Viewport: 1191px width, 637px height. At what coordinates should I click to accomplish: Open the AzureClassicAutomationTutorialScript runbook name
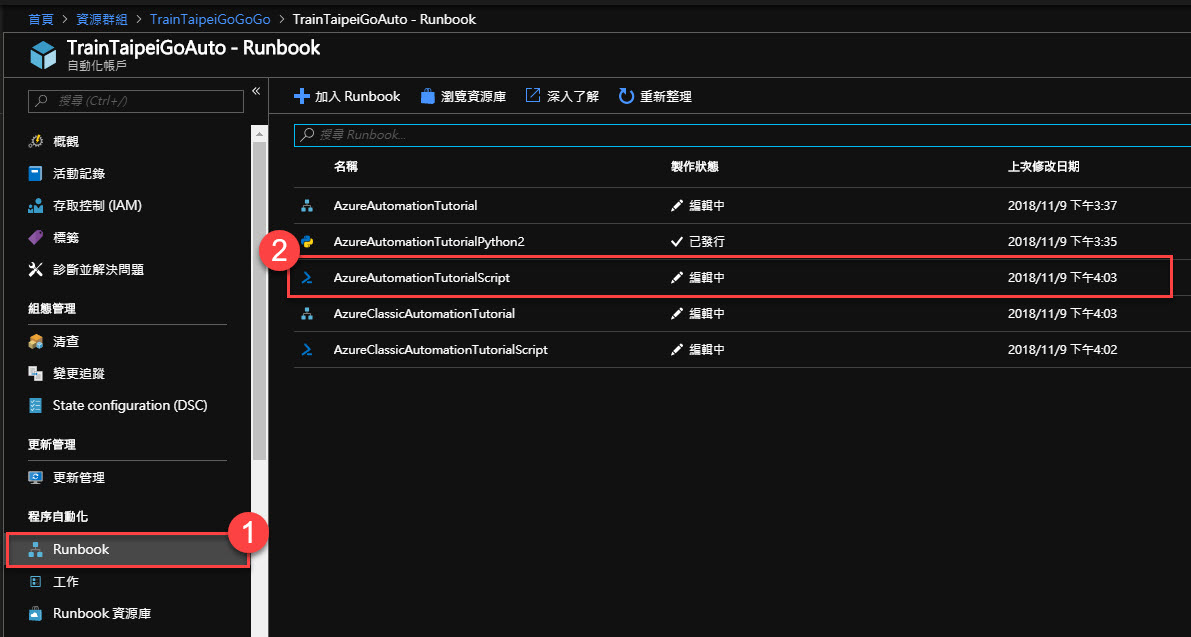tap(441, 350)
